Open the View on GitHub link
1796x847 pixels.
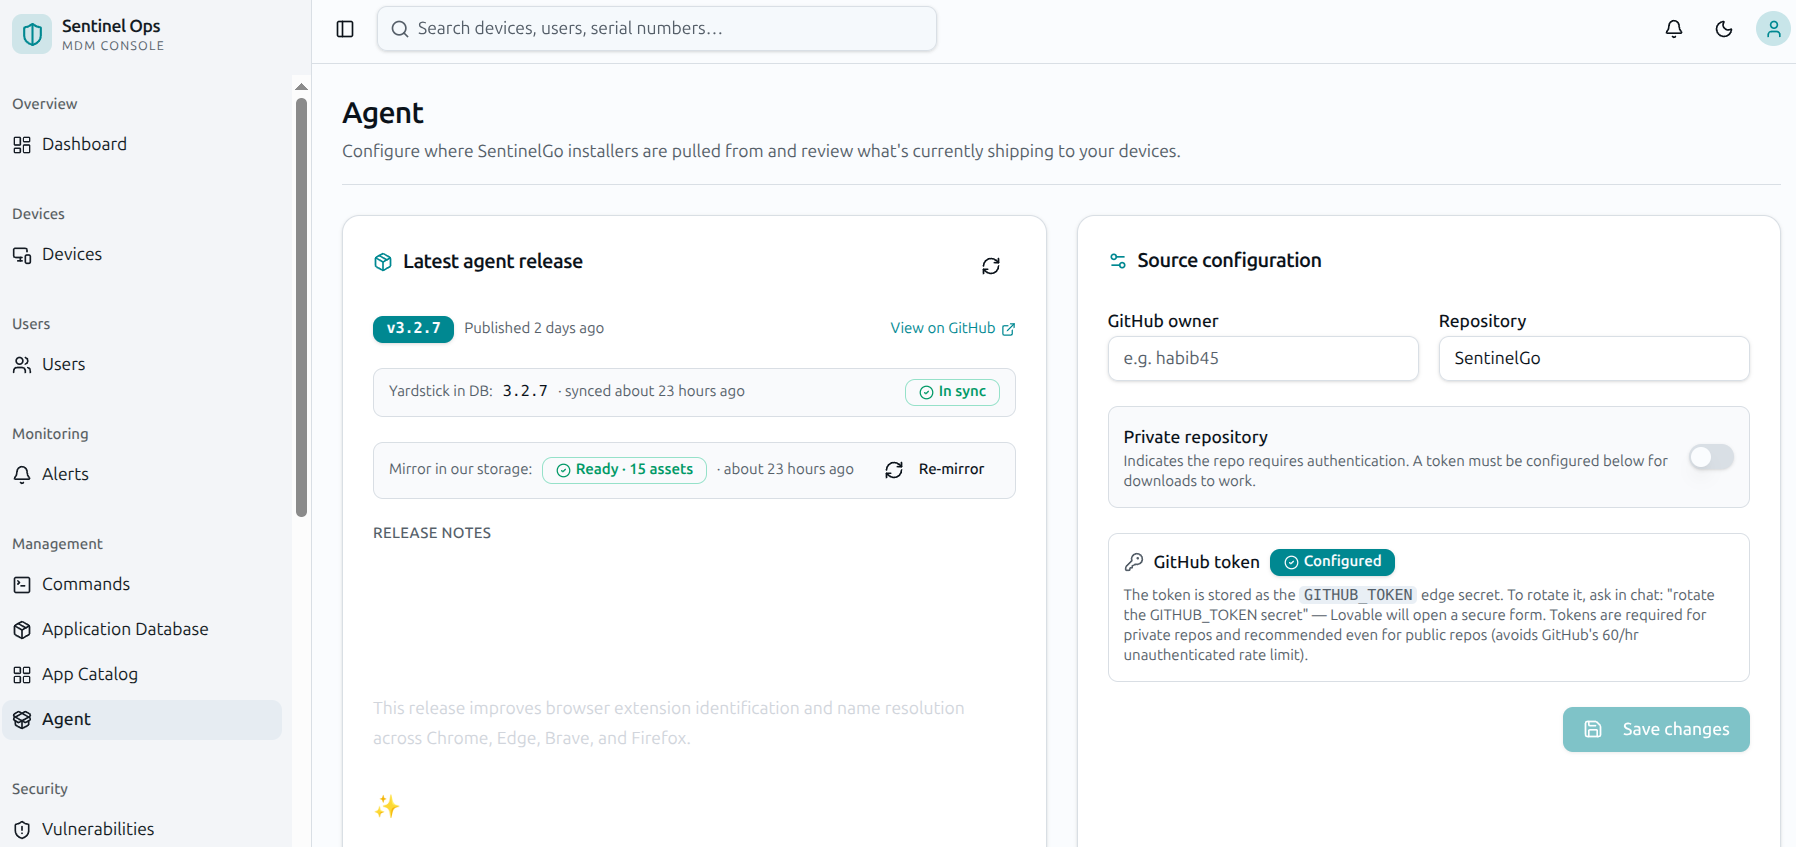tap(953, 328)
